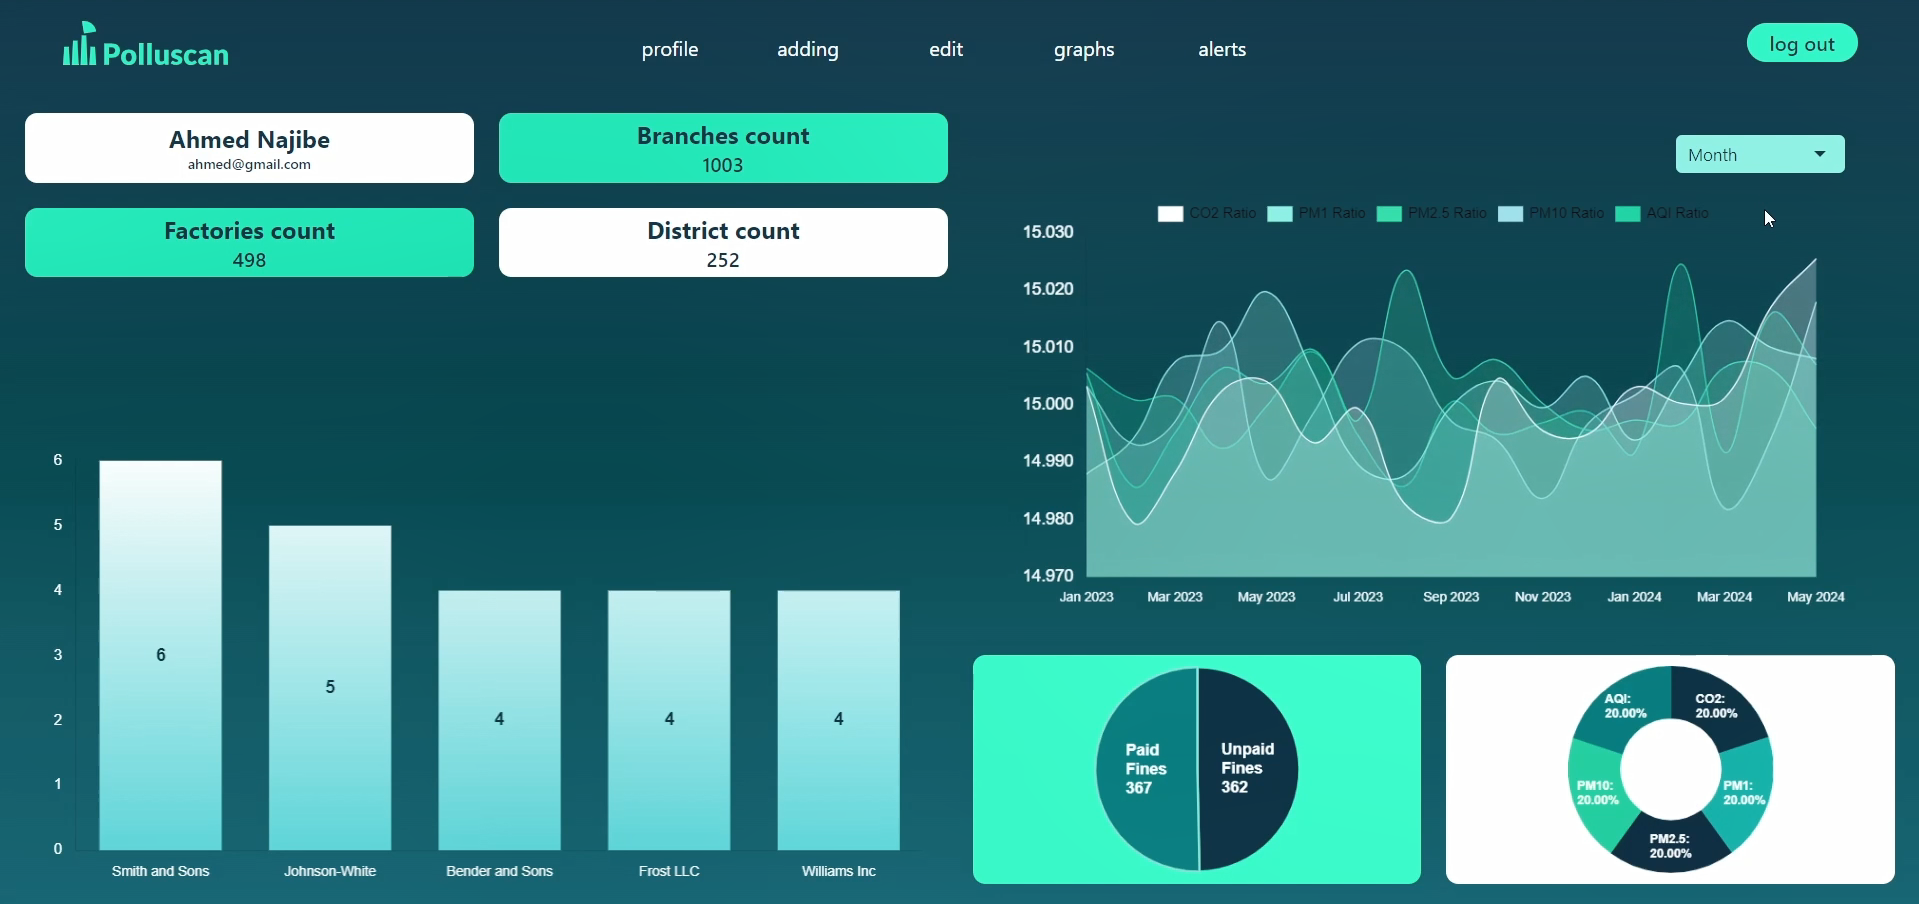
Task: Click the Branches count card
Action: [x=722, y=148]
